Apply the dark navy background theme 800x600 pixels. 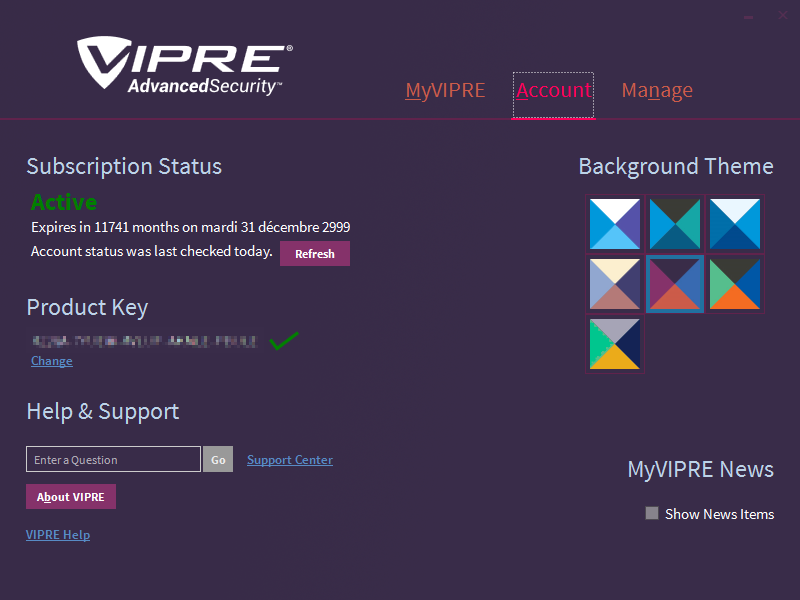734,224
